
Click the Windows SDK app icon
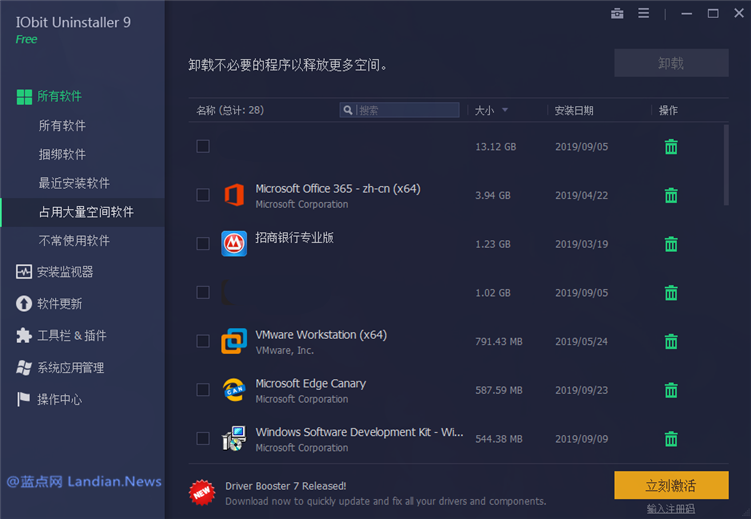pyautogui.click(x=234, y=439)
